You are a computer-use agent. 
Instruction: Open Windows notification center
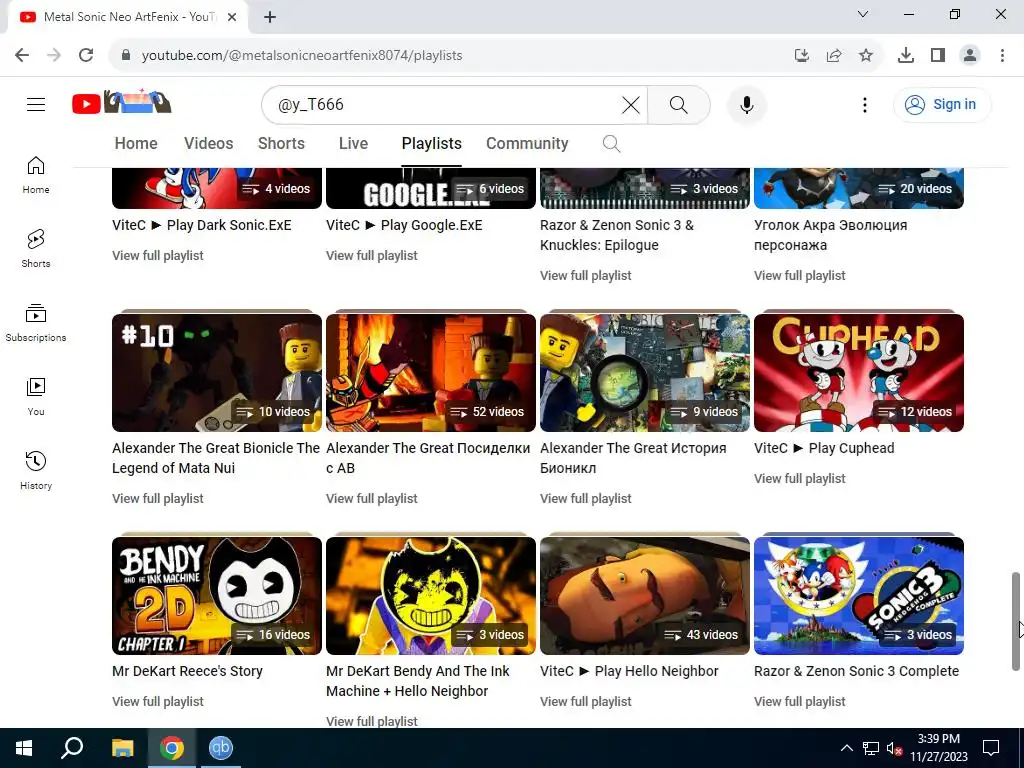click(x=991, y=748)
